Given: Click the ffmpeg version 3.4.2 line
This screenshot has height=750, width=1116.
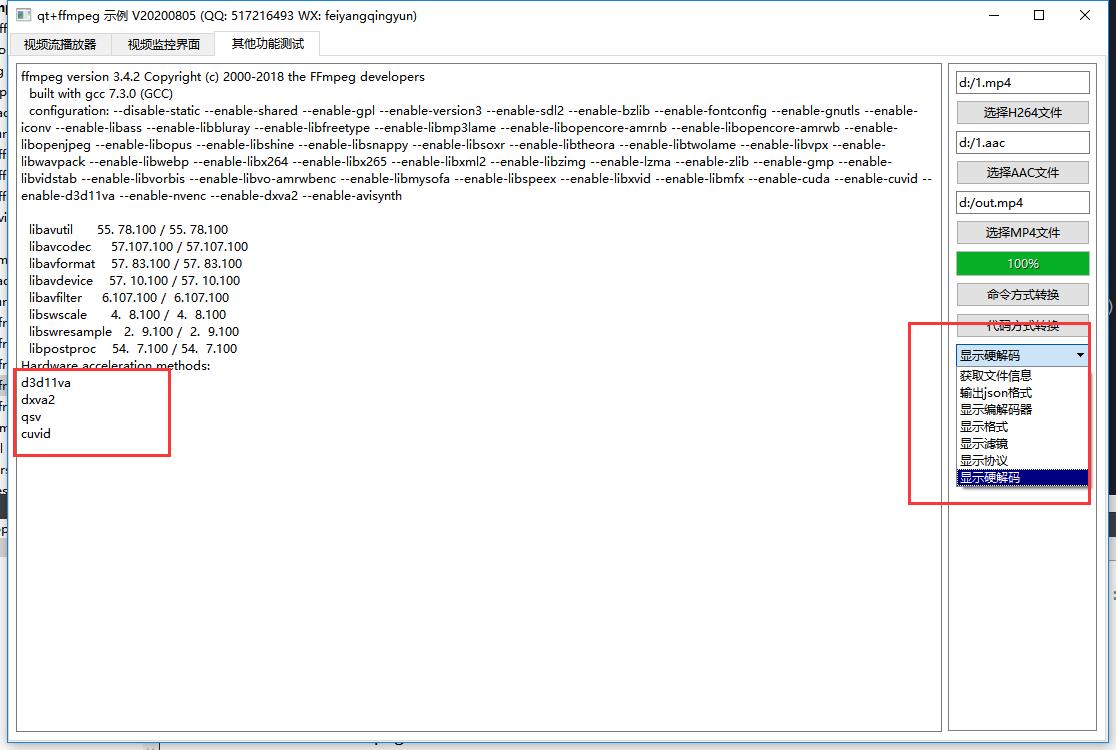Looking at the screenshot, I should tap(223, 77).
